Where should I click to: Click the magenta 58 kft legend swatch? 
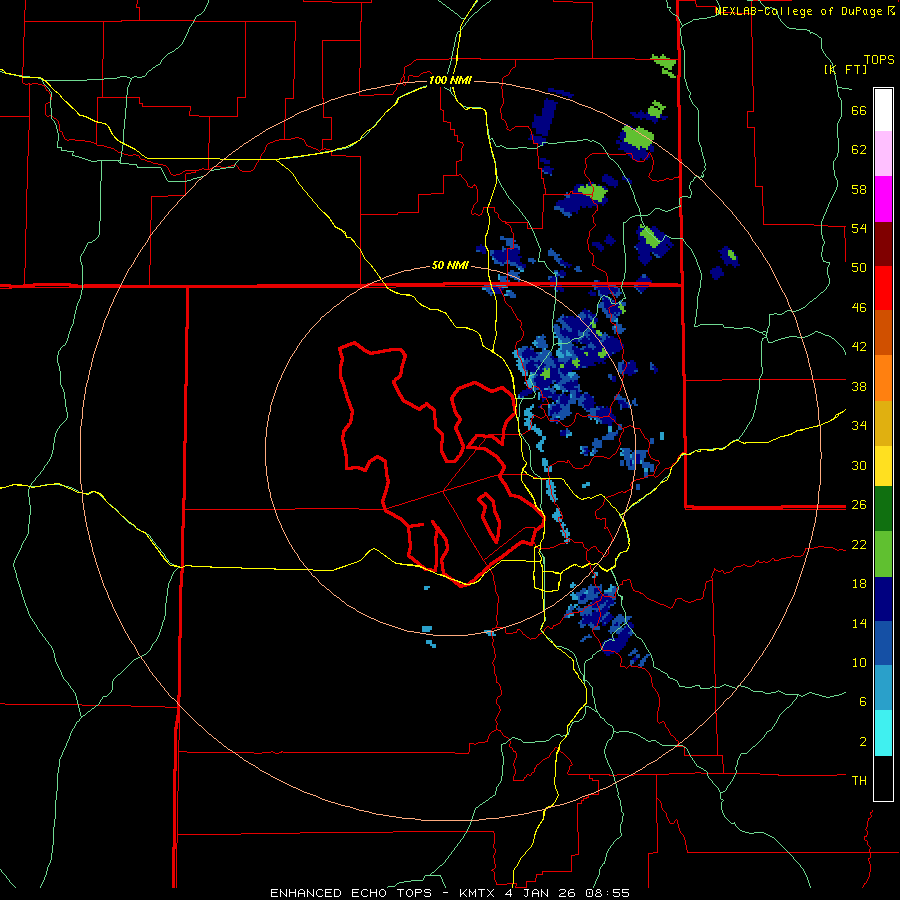(883, 199)
